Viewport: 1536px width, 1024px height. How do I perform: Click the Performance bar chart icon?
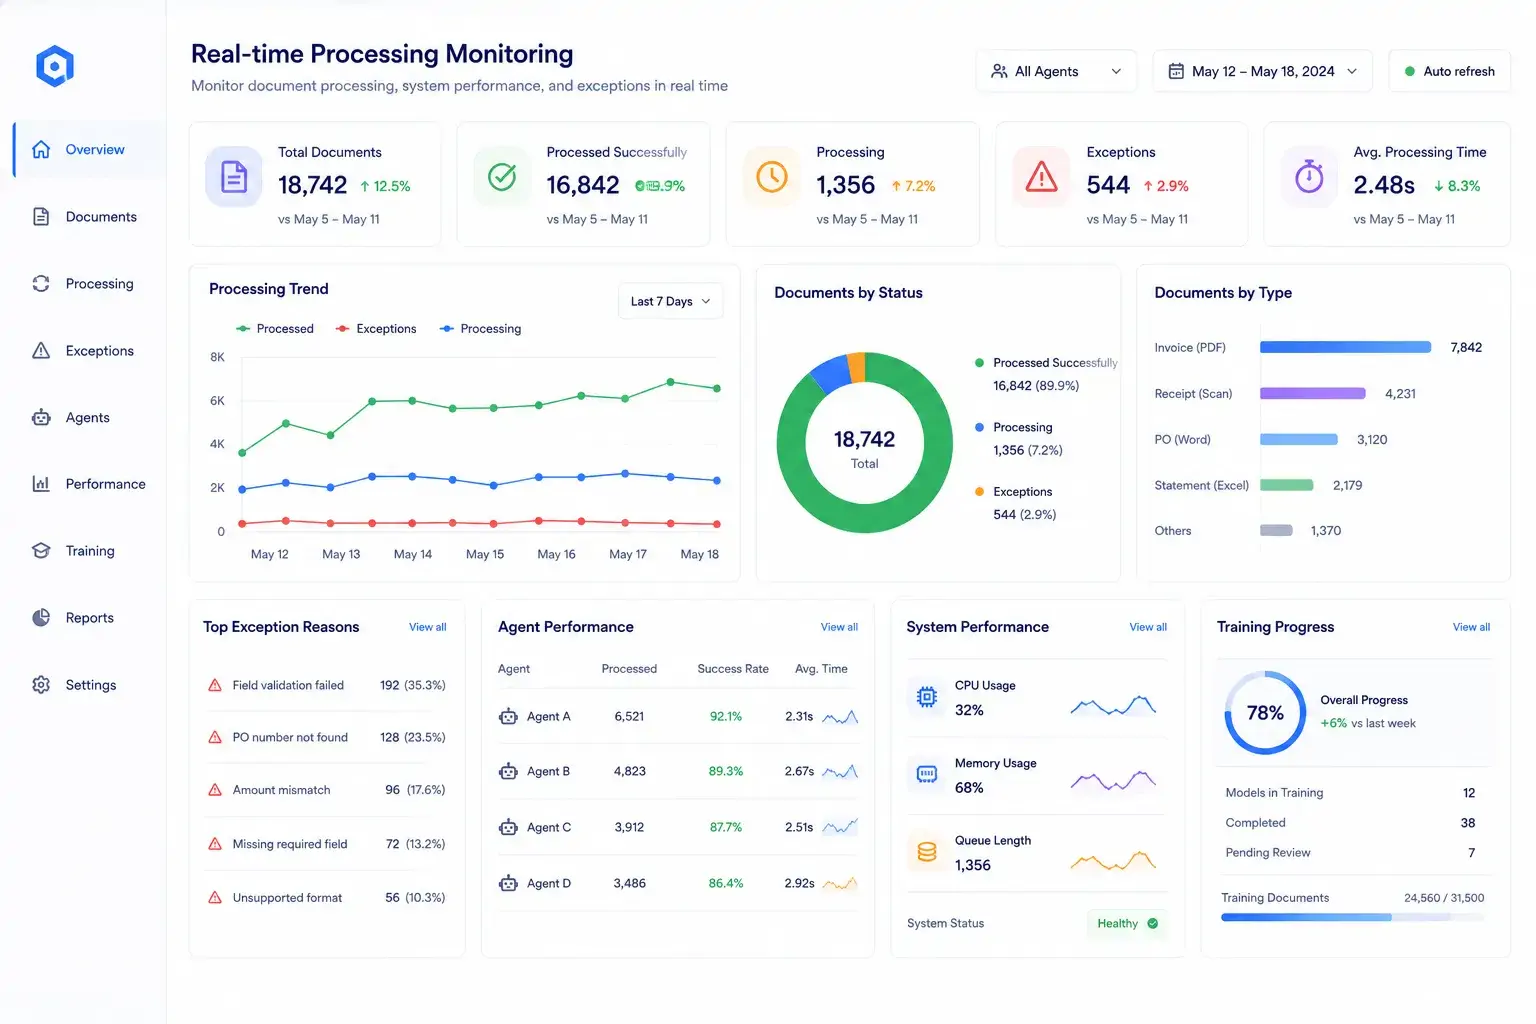[41, 484]
